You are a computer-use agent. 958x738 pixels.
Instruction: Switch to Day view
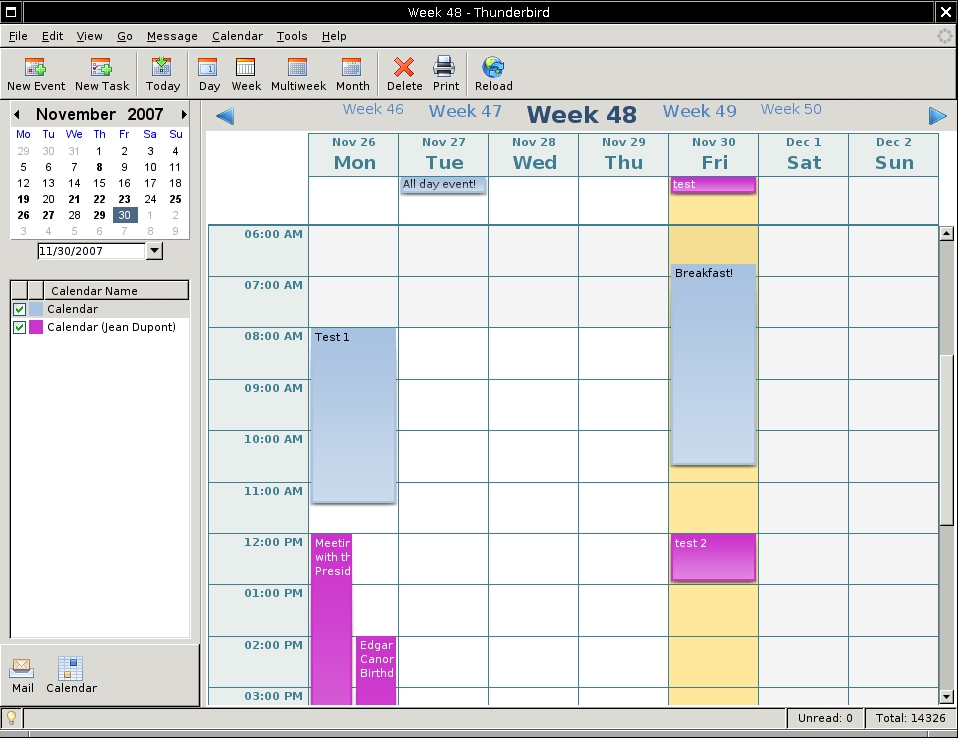(x=209, y=74)
